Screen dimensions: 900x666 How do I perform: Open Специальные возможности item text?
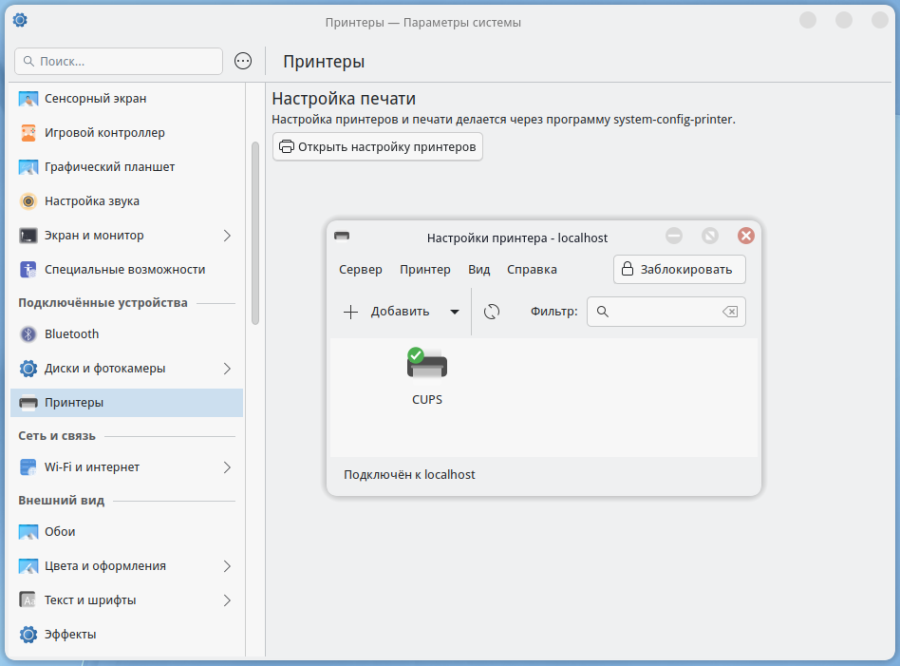tap(125, 269)
